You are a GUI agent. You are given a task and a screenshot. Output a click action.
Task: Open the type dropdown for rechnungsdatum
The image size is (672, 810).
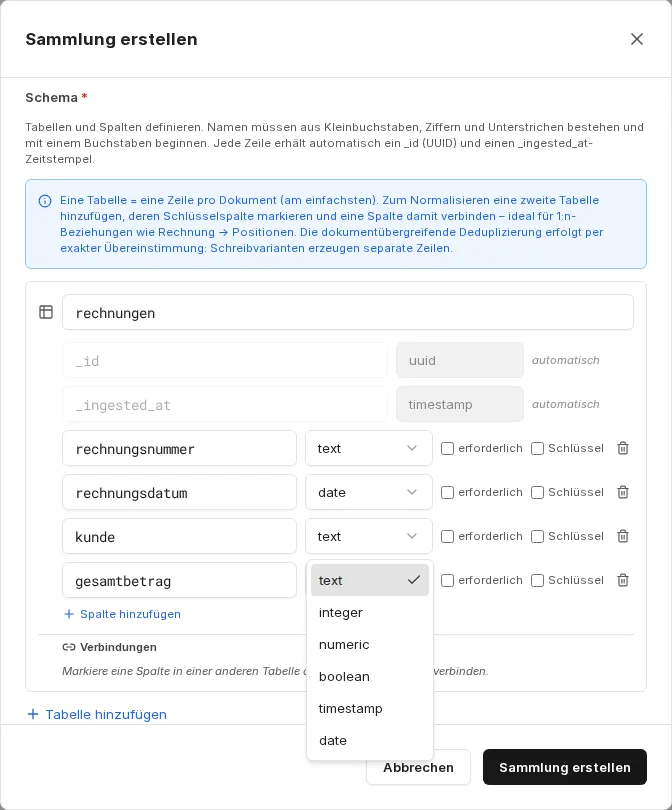369,492
